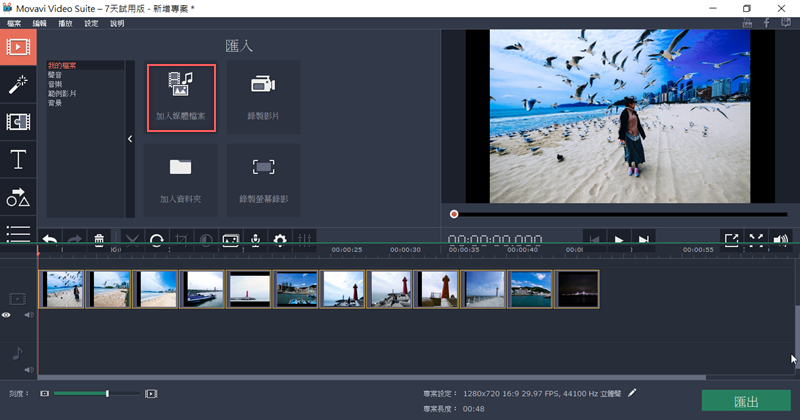Open the Transitions panel in sidebar

coord(18,122)
